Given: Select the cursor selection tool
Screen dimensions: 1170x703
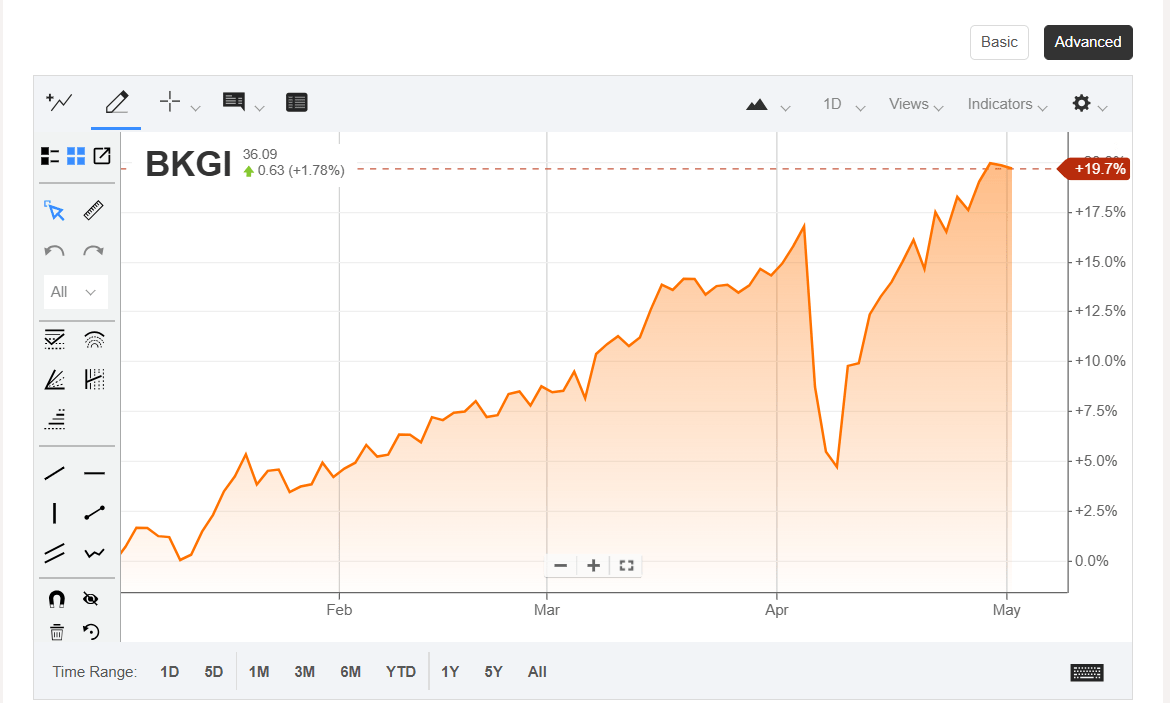Looking at the screenshot, I should [55, 210].
